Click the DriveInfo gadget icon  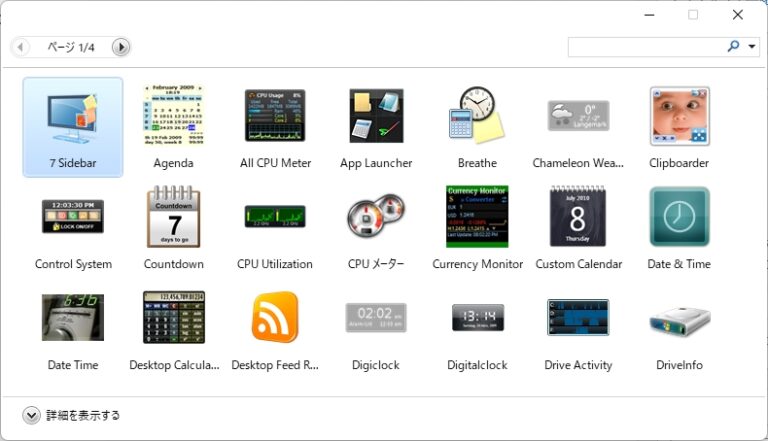(679, 318)
